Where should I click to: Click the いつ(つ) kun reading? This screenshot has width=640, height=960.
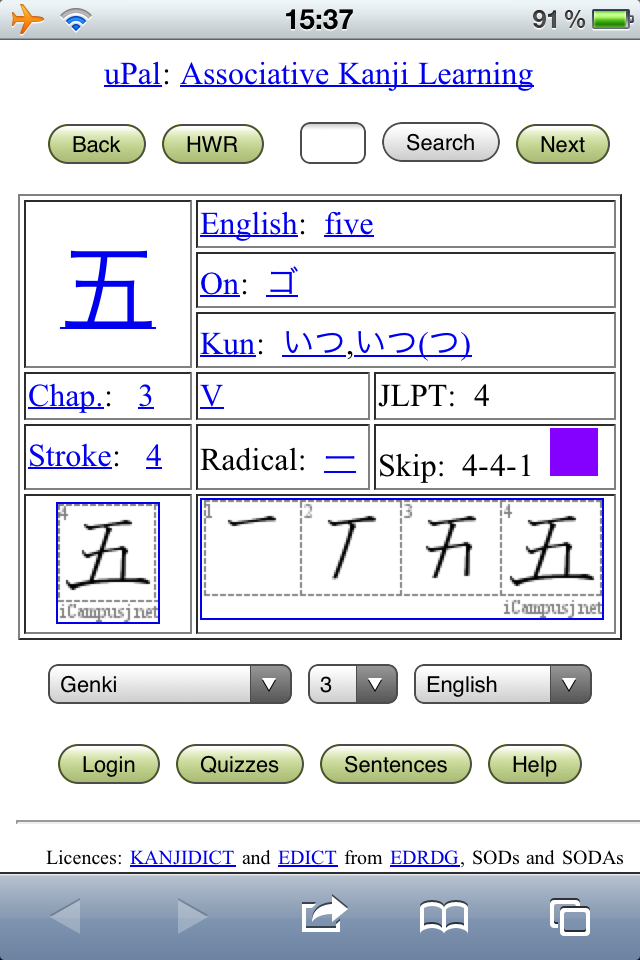[413, 343]
